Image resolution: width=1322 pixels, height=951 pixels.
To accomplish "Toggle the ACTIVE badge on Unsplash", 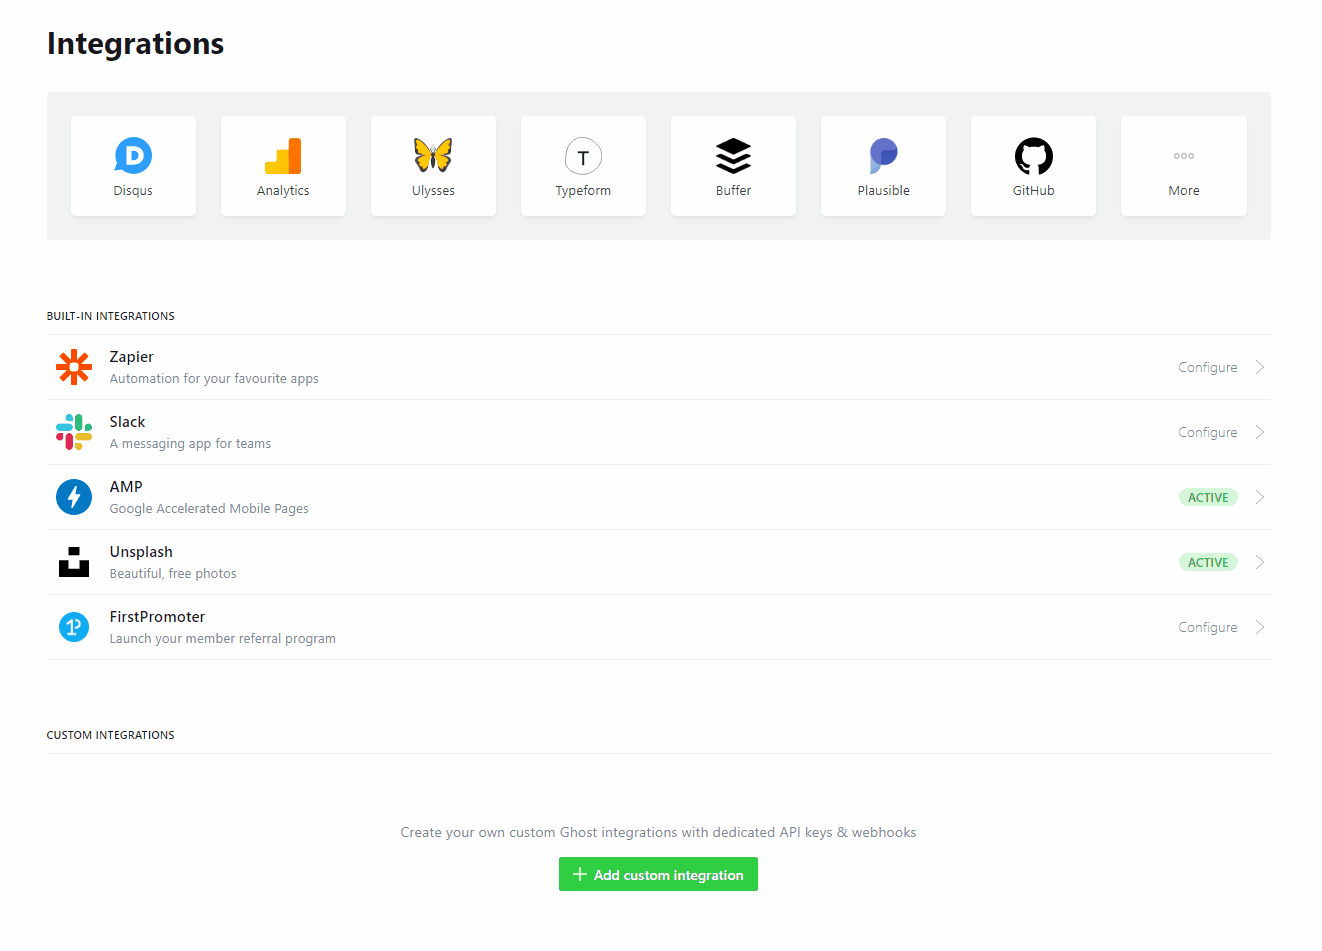I will [x=1208, y=562].
